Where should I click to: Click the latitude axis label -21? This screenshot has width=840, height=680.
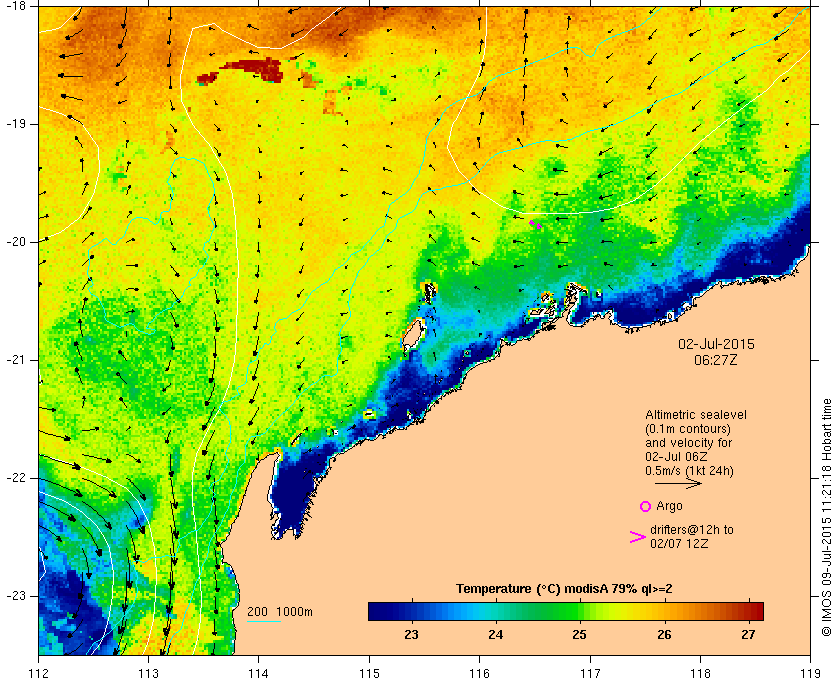click(x=15, y=360)
